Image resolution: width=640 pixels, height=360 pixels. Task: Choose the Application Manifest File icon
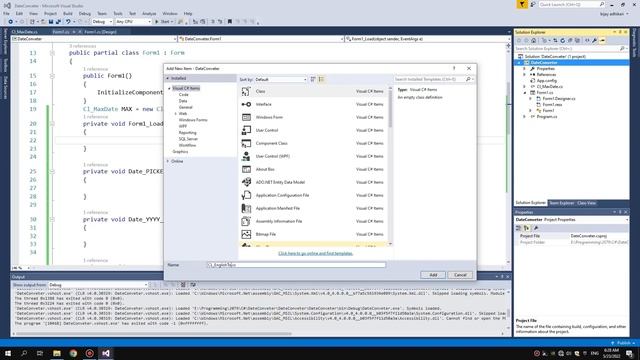(x=246, y=209)
